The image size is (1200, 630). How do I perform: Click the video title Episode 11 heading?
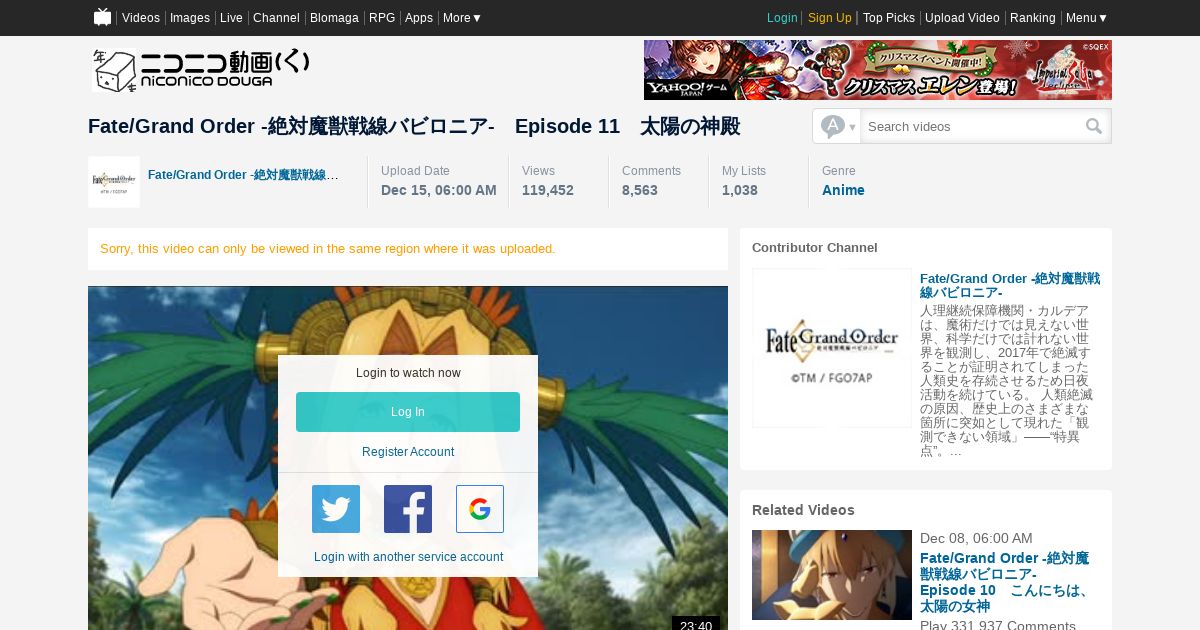point(414,126)
